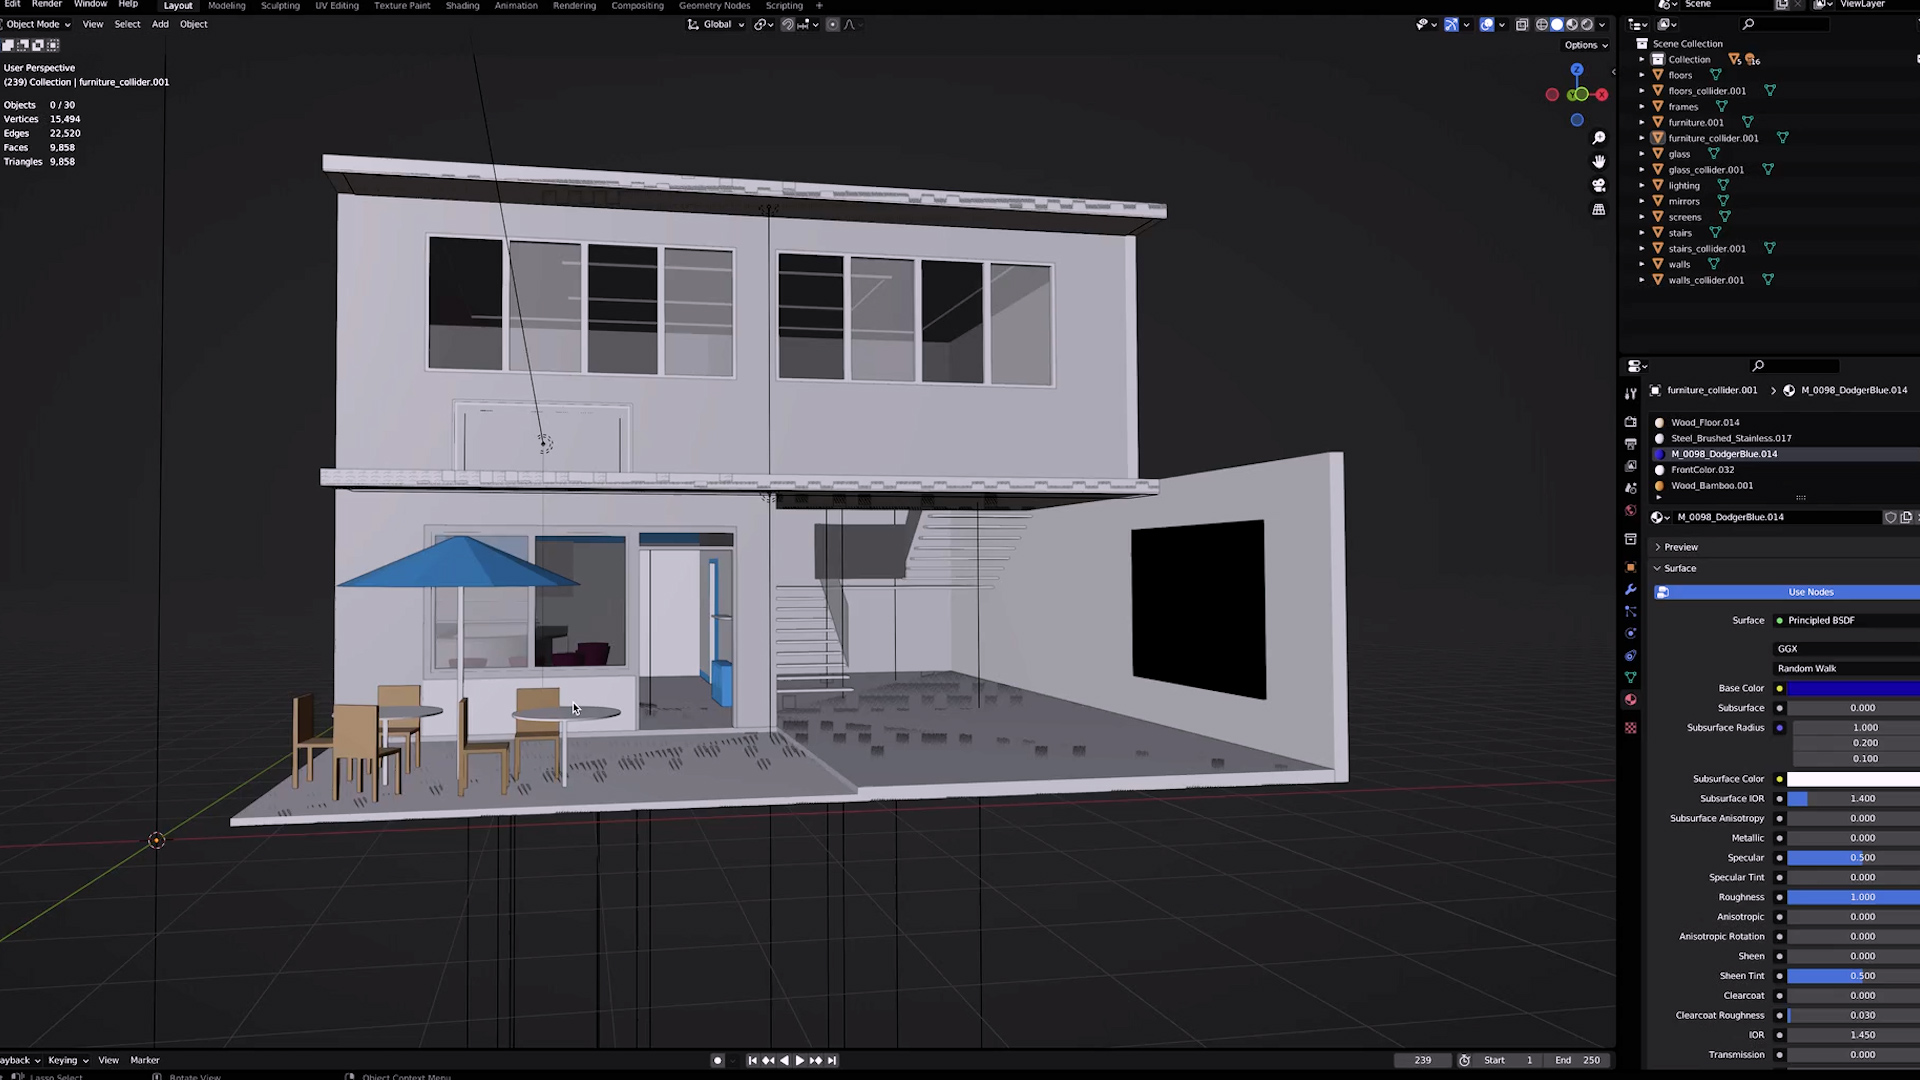The width and height of the screenshot is (1920, 1080).
Task: Open the Object Mode dropdown
Action: [x=36, y=24]
